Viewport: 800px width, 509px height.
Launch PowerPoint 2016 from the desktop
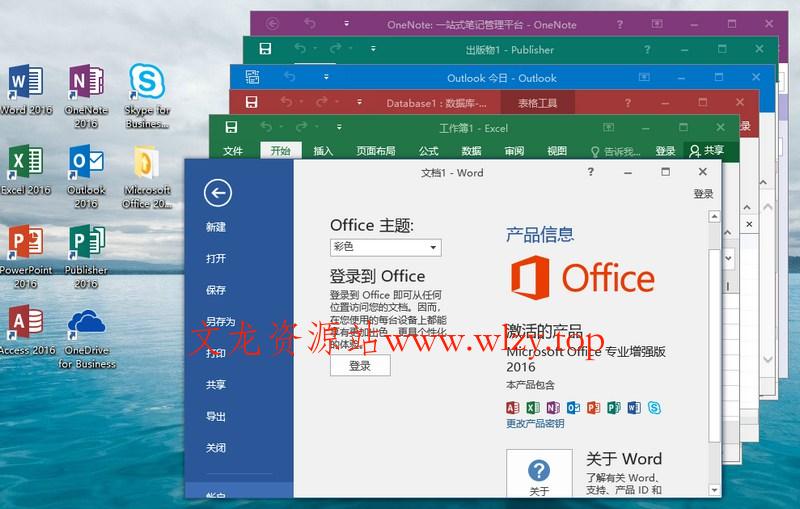[x=26, y=256]
